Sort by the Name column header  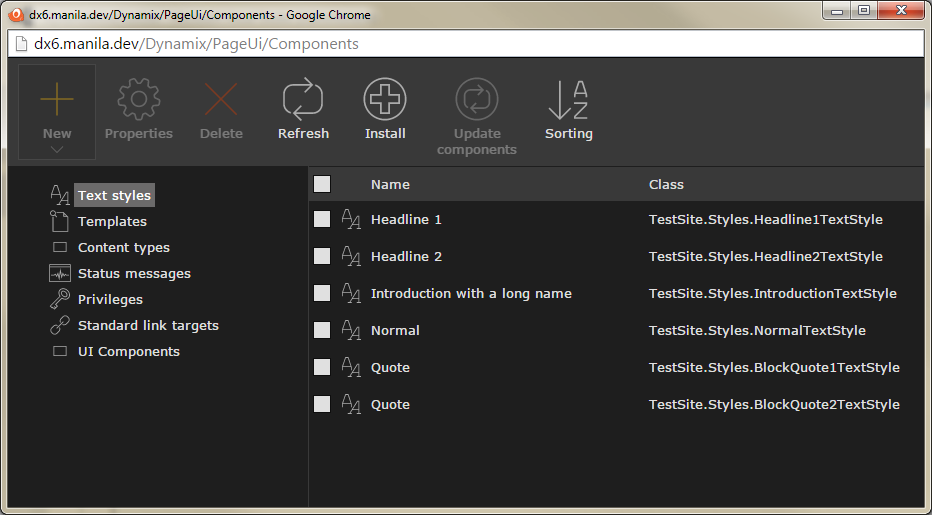[x=390, y=184]
